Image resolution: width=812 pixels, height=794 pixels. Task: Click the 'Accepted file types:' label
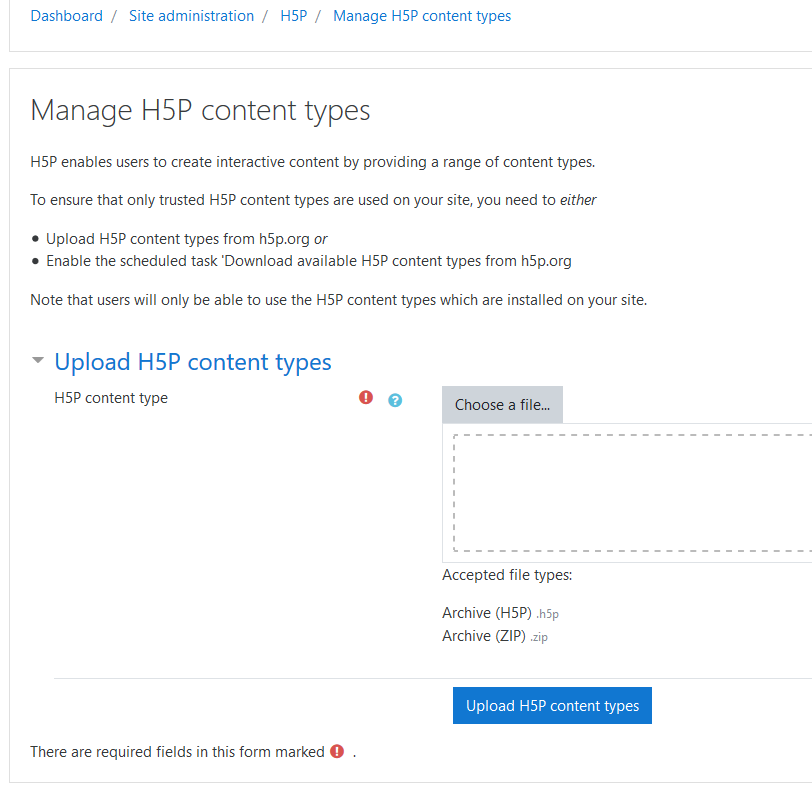(x=507, y=575)
